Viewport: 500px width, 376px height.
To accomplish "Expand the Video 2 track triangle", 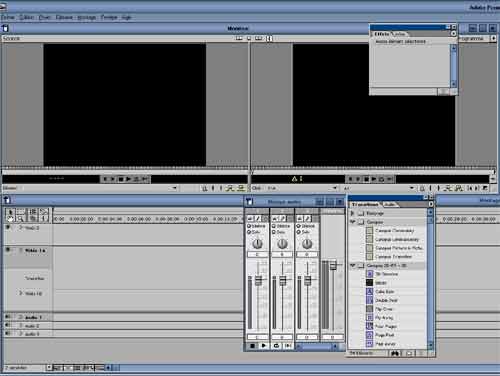I will [x=21, y=228].
